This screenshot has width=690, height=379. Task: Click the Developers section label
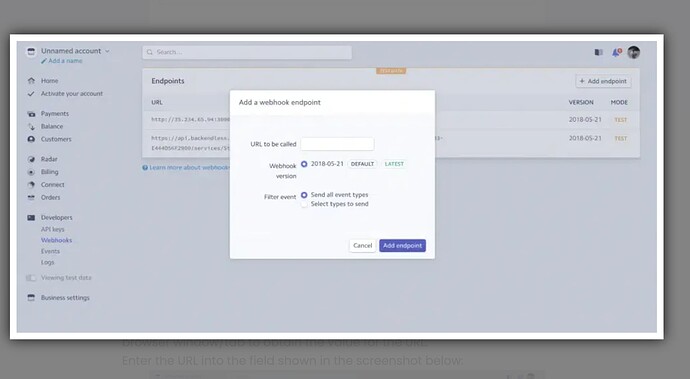coord(57,217)
